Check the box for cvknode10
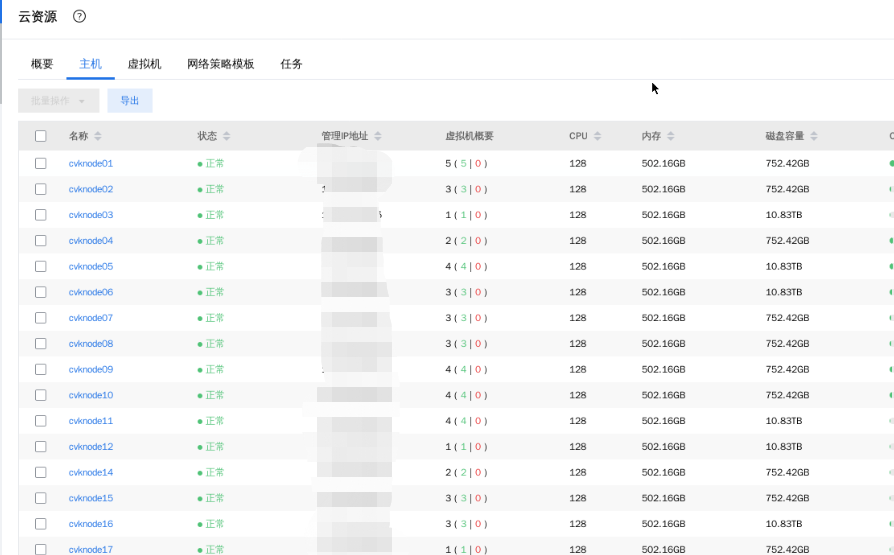Screen dimensions: 894x555 point(40,395)
